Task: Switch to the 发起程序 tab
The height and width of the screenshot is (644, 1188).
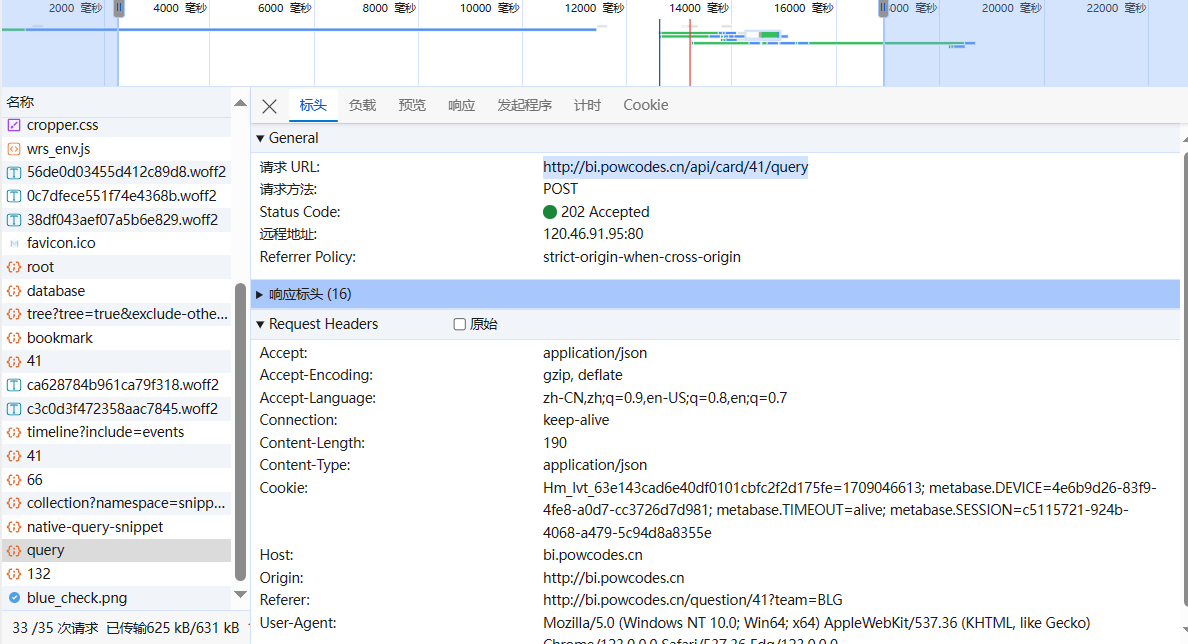Action: pyautogui.click(x=524, y=105)
